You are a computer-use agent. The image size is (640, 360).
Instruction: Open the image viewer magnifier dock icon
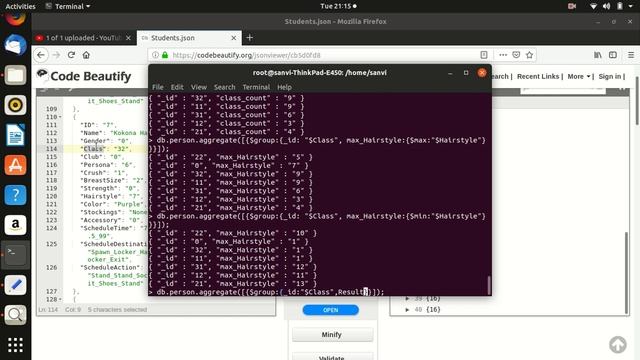pos(15,315)
